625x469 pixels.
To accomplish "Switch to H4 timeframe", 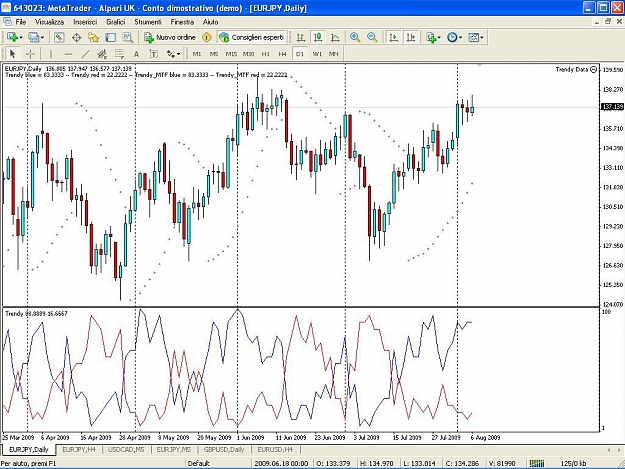I will point(283,54).
